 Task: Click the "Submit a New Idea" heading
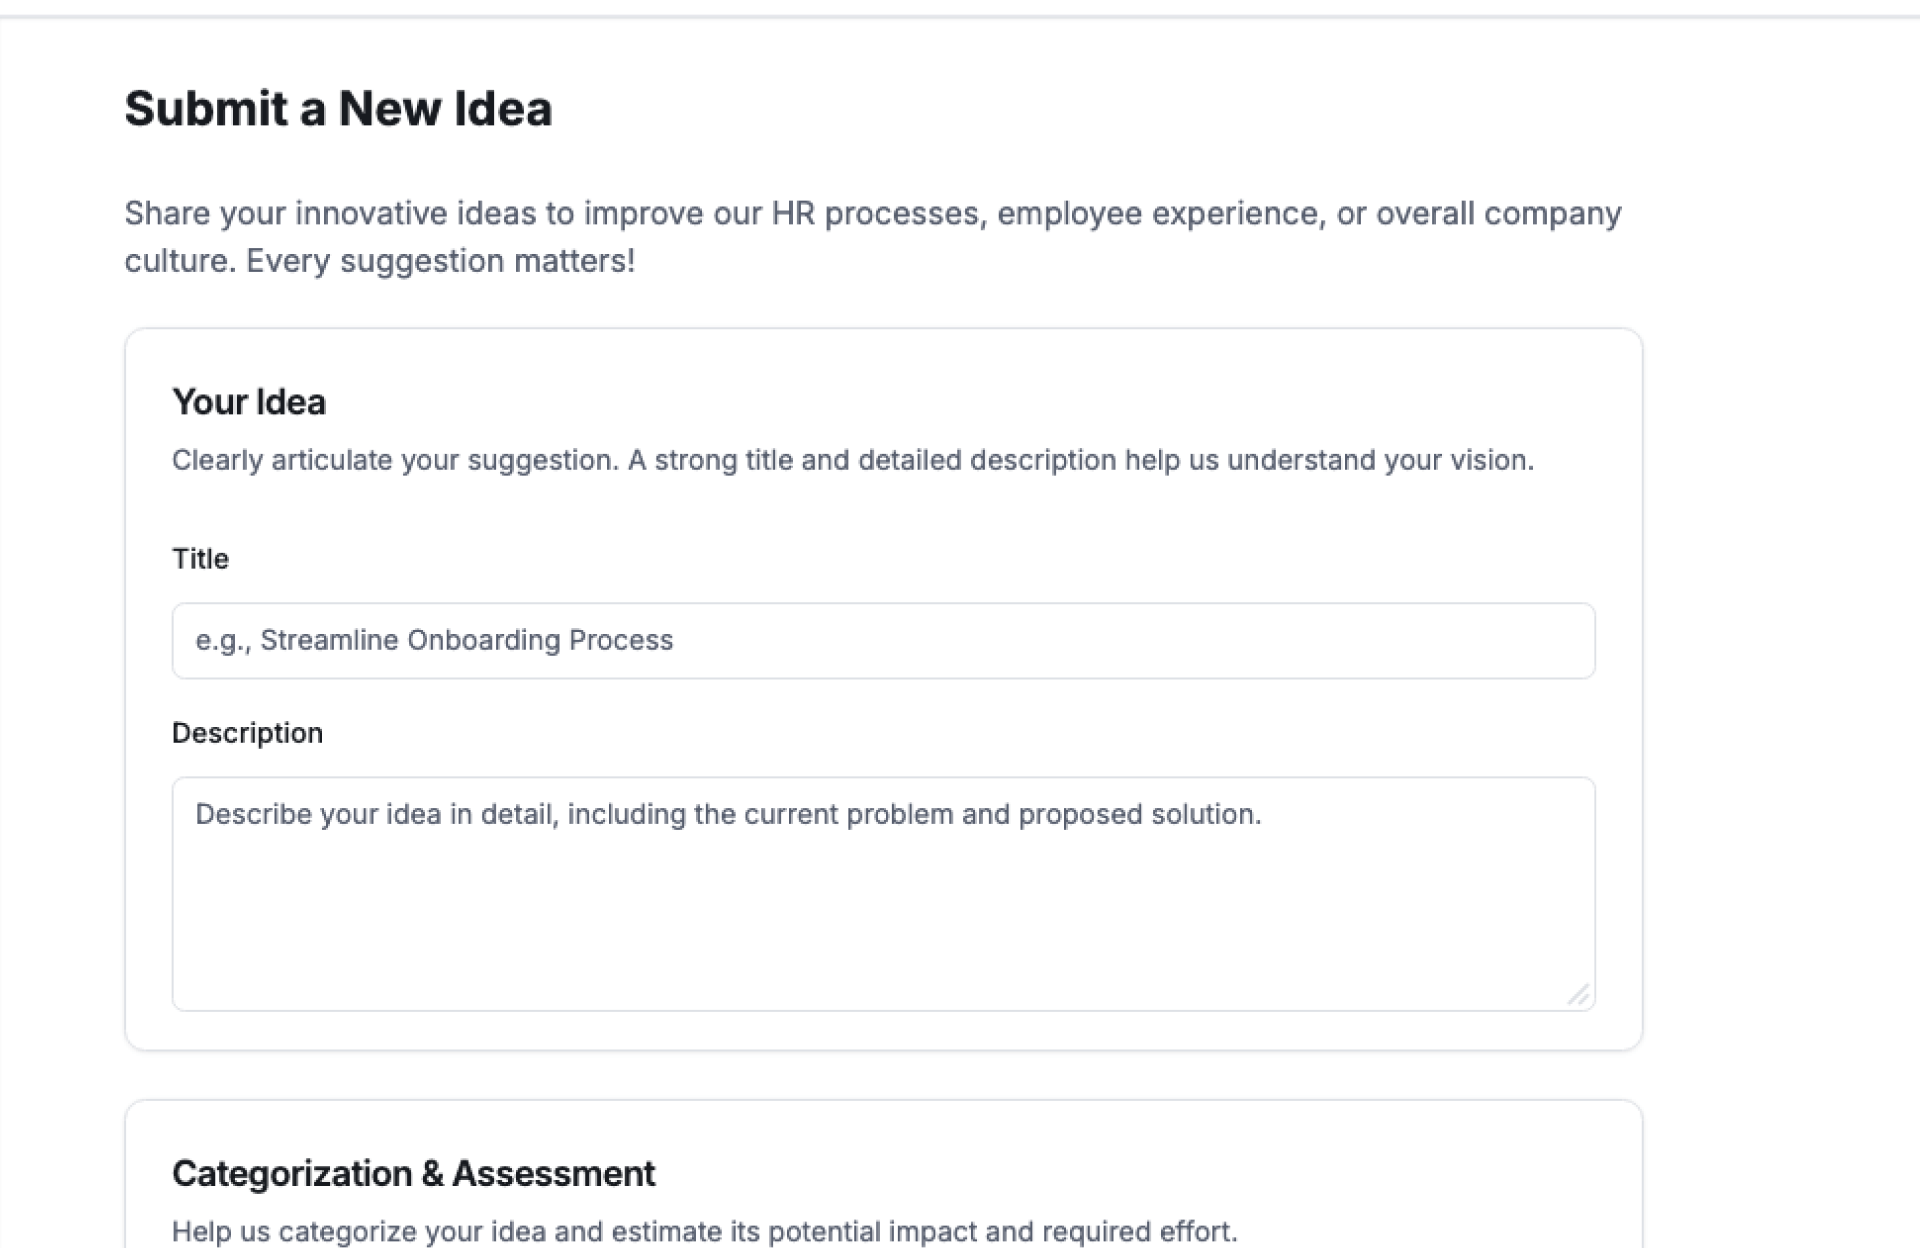(338, 108)
